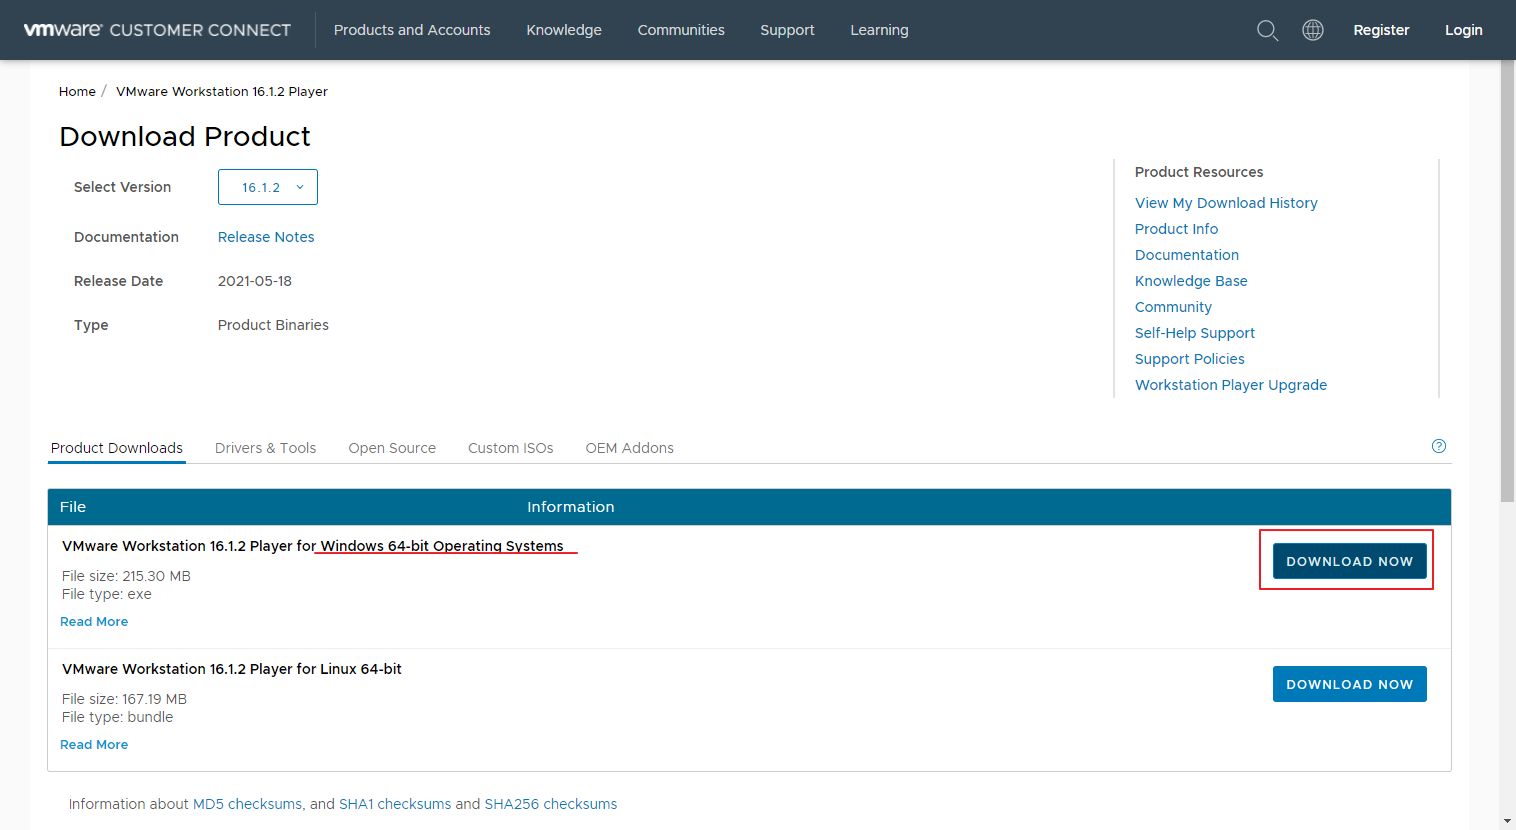Open the Product Info link
The image size is (1516, 830).
pyautogui.click(x=1176, y=229)
